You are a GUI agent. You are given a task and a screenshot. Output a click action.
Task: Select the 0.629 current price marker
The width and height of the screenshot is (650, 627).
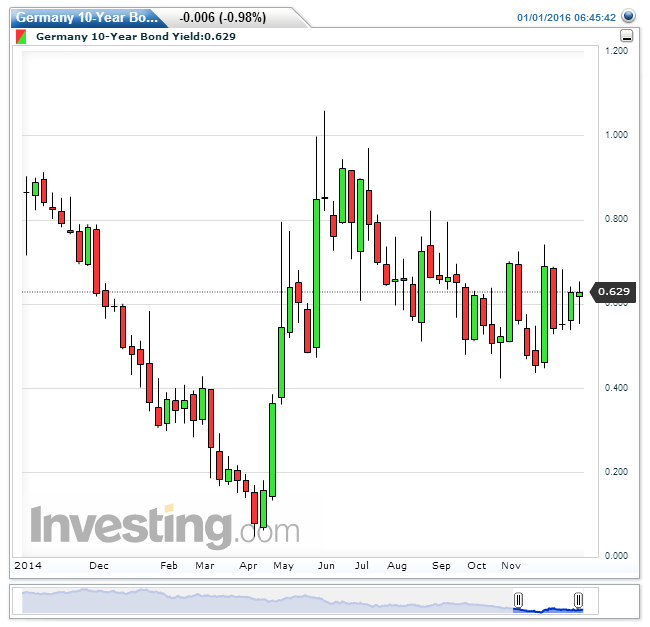(613, 292)
